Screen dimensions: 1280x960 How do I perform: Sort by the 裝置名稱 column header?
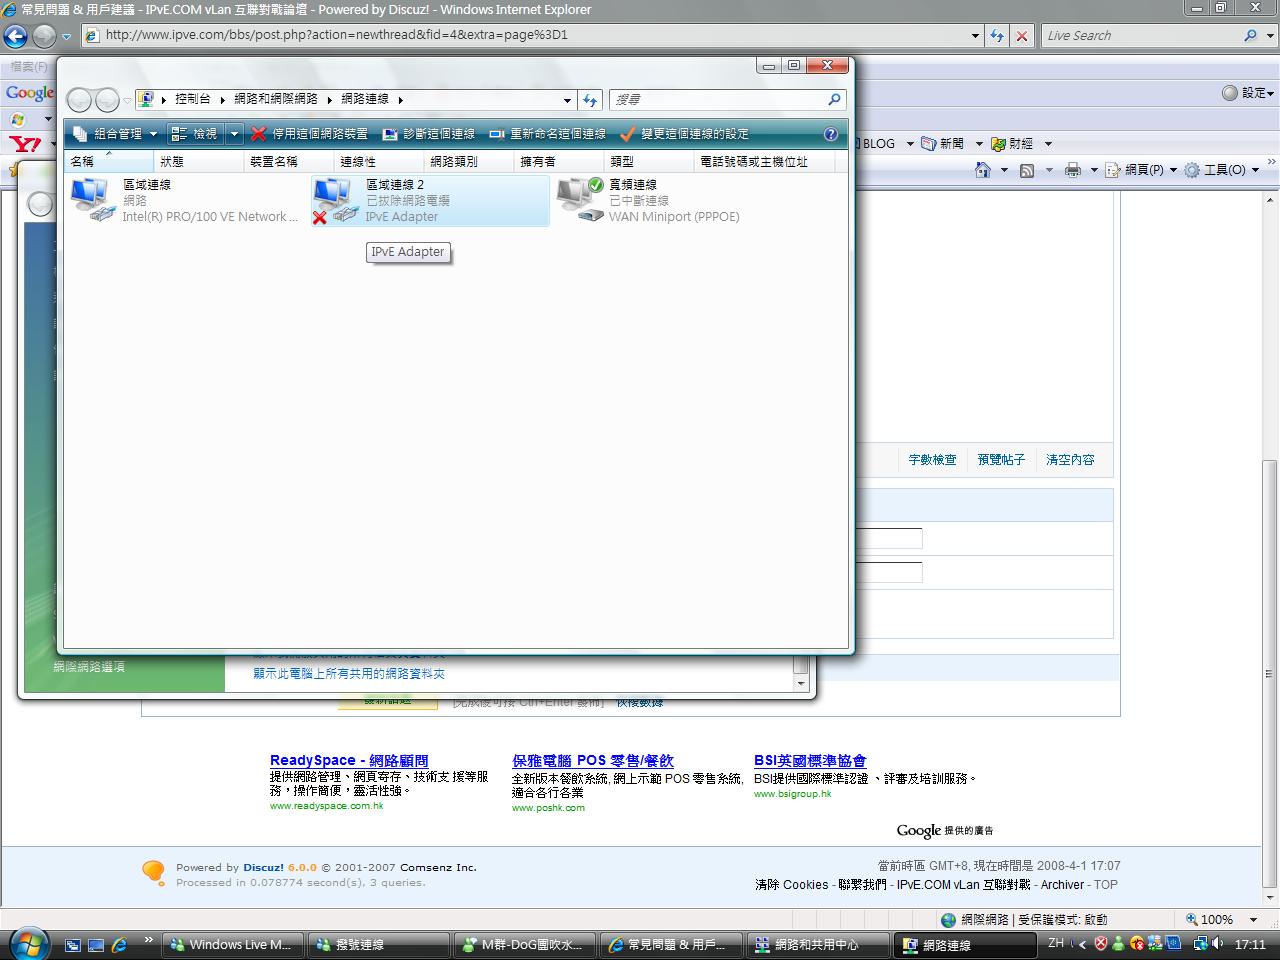coord(289,161)
